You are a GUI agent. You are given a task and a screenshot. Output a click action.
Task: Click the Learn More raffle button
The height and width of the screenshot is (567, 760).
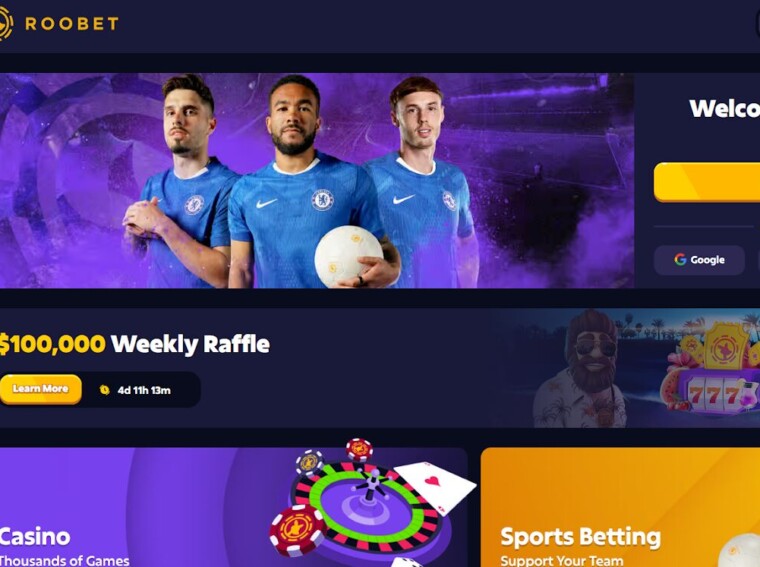(x=41, y=389)
